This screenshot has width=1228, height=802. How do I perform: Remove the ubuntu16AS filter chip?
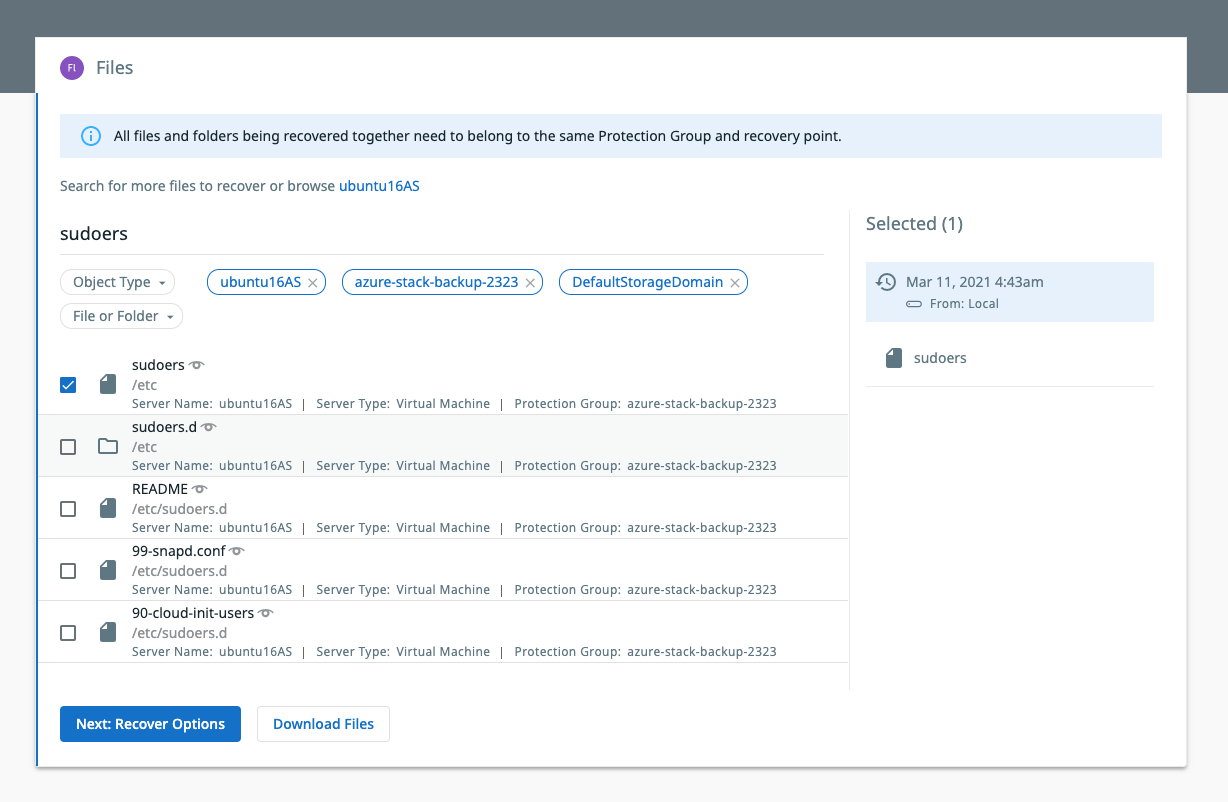313,283
